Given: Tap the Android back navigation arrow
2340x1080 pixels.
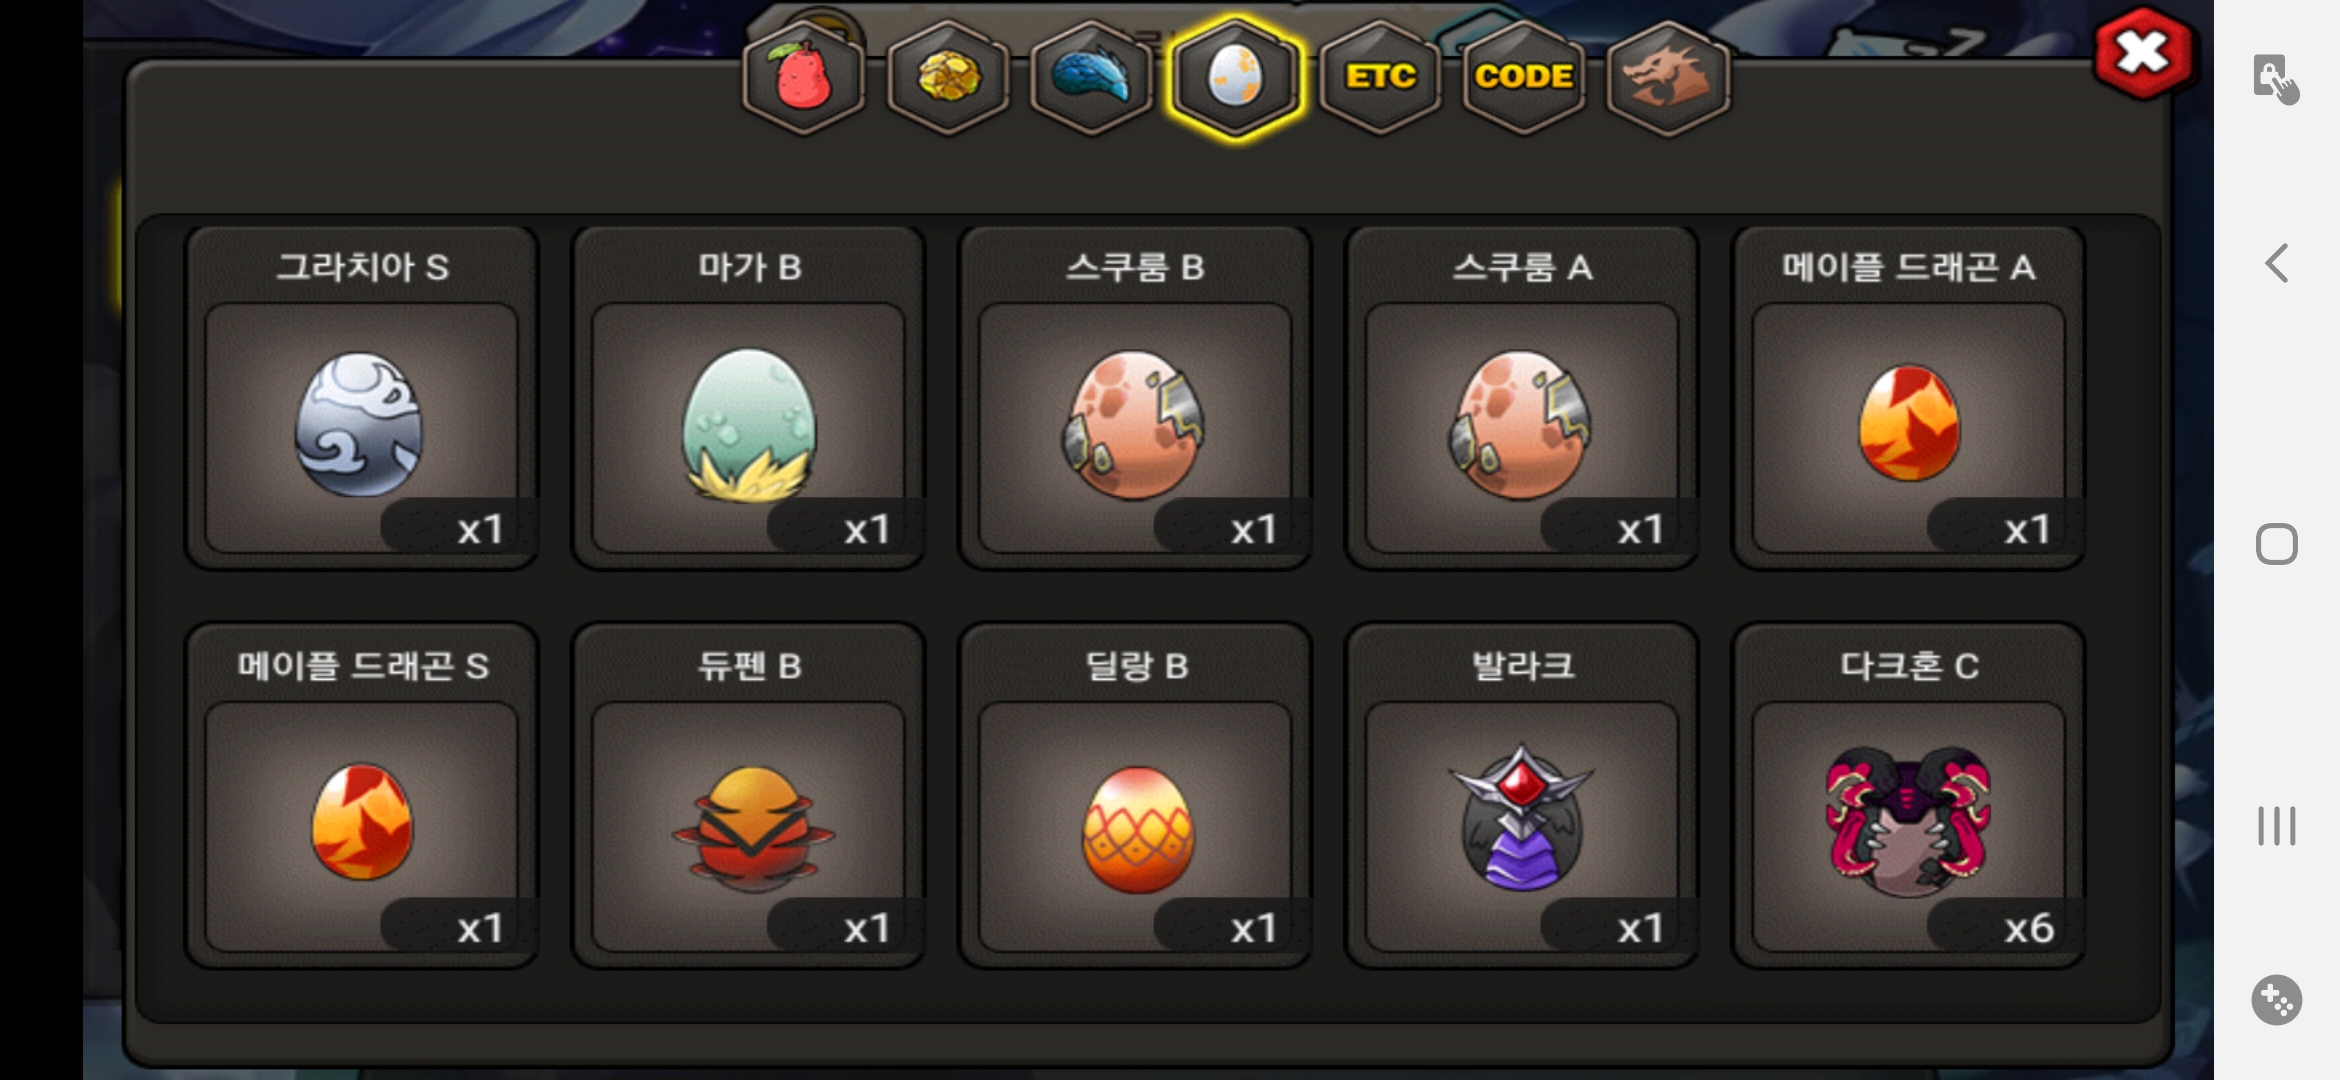Looking at the screenshot, I should [2276, 263].
